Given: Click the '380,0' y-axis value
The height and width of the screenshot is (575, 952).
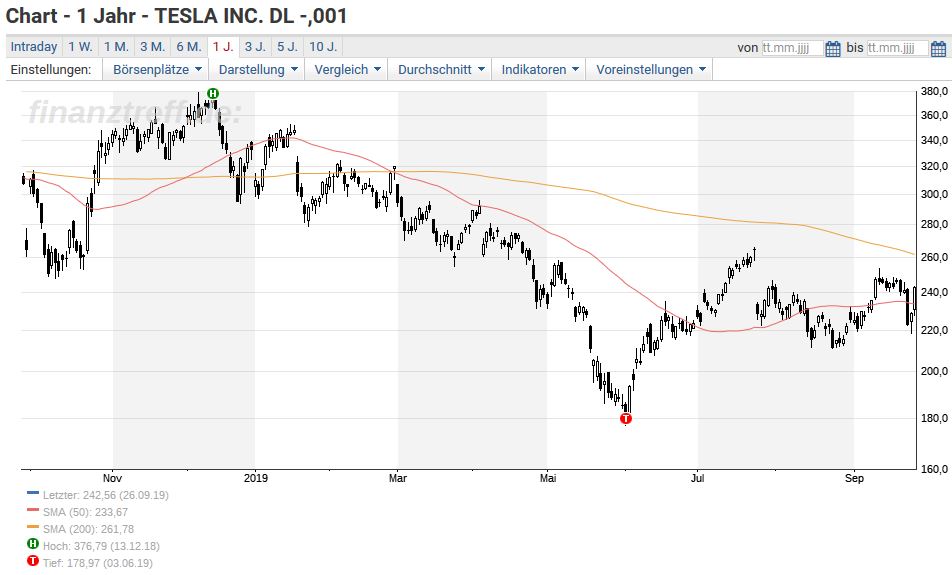Looking at the screenshot, I should pos(934,92).
